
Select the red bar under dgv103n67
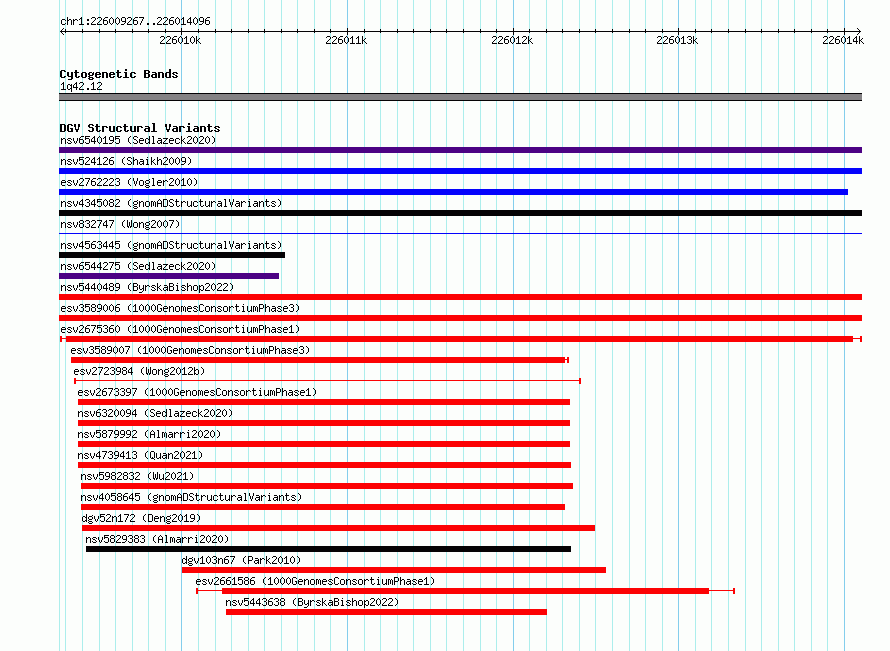393,570
